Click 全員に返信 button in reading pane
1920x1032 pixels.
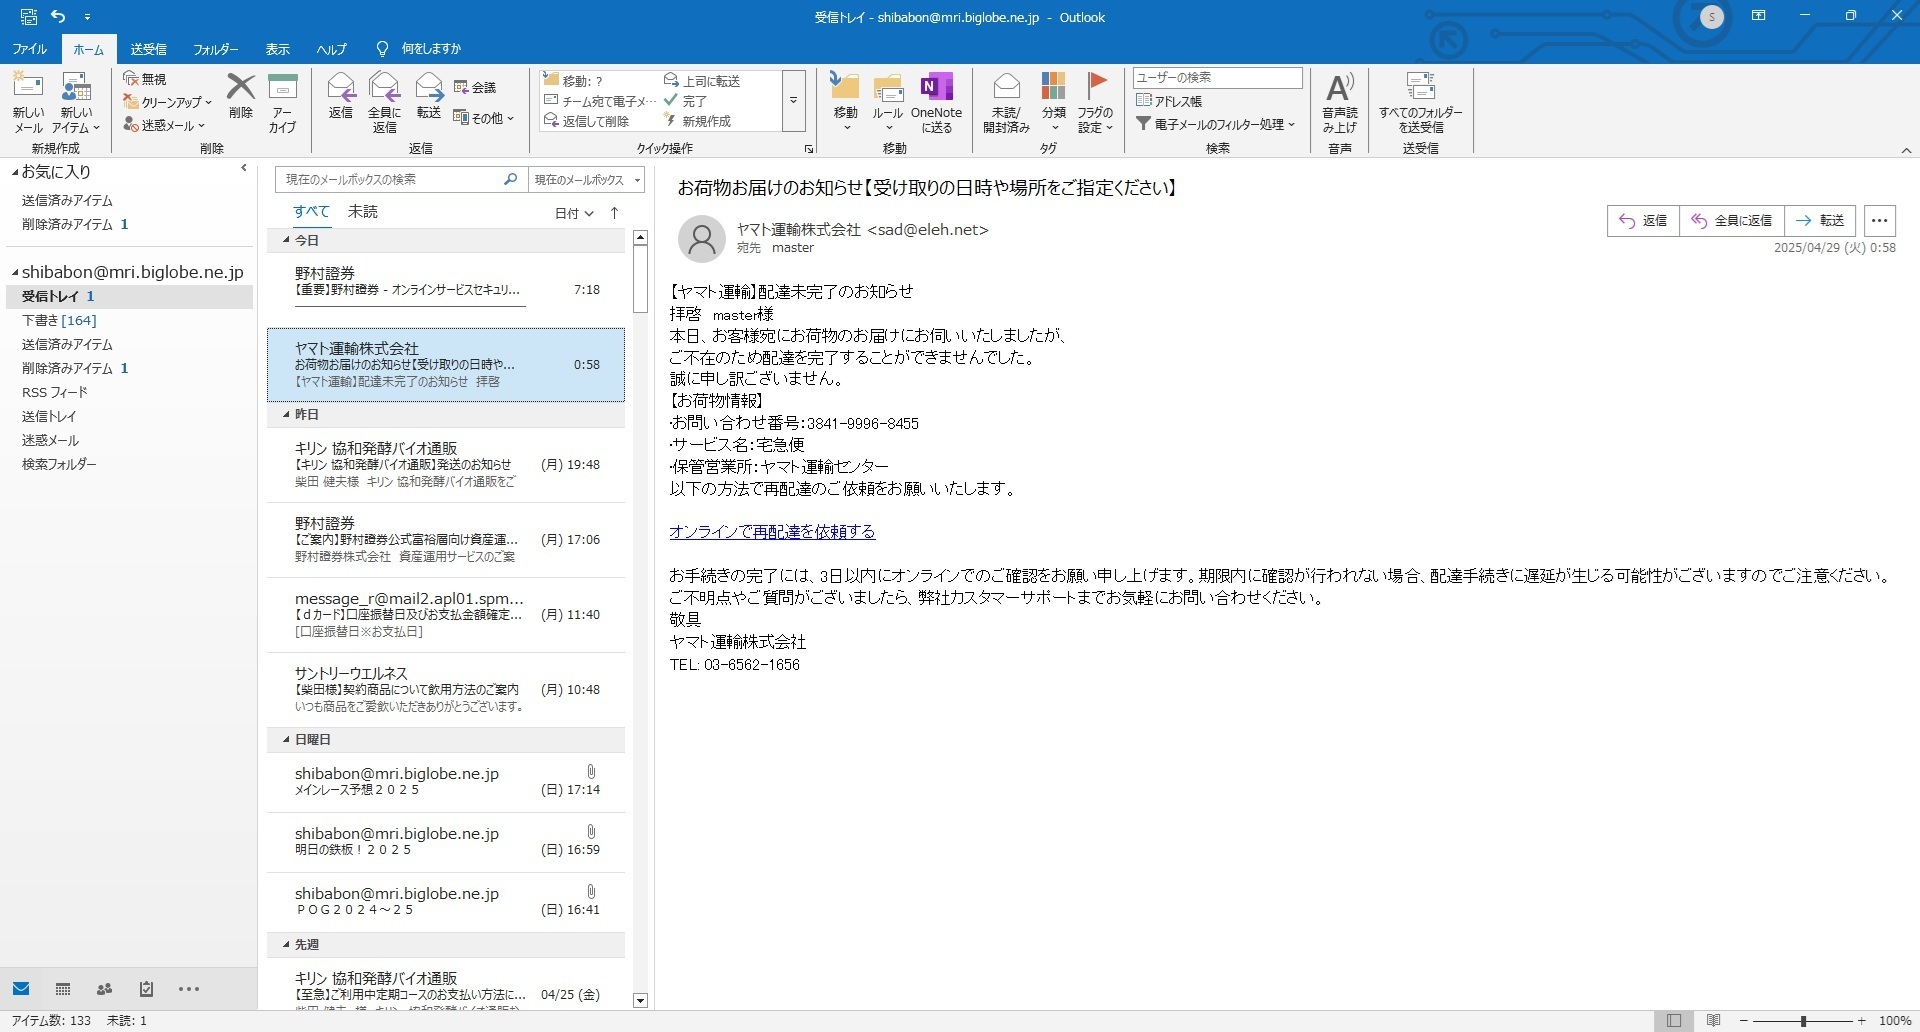pyautogui.click(x=1732, y=221)
